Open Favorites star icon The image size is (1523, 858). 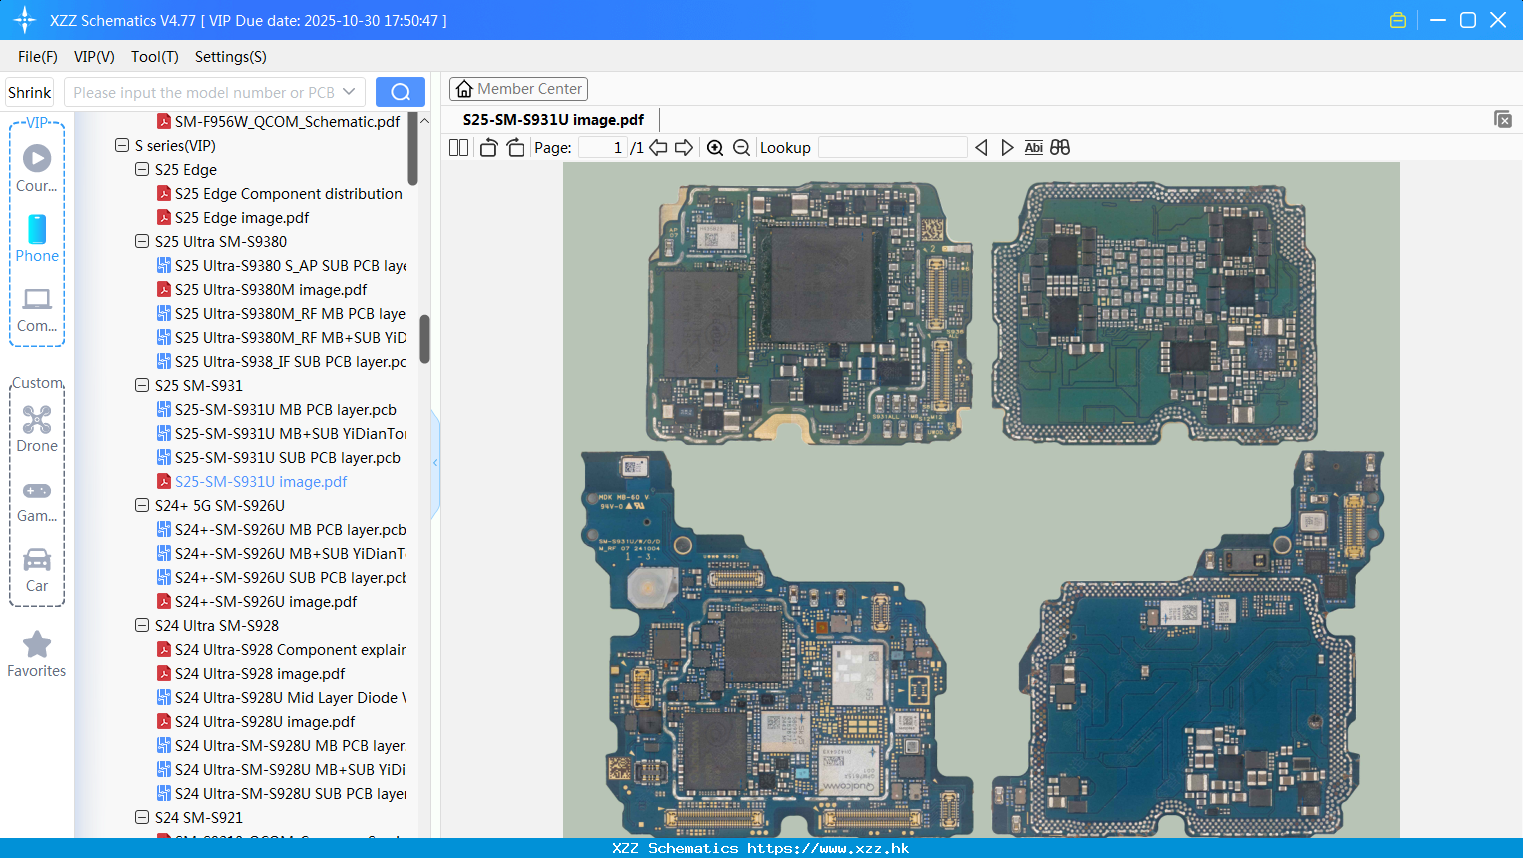point(37,654)
